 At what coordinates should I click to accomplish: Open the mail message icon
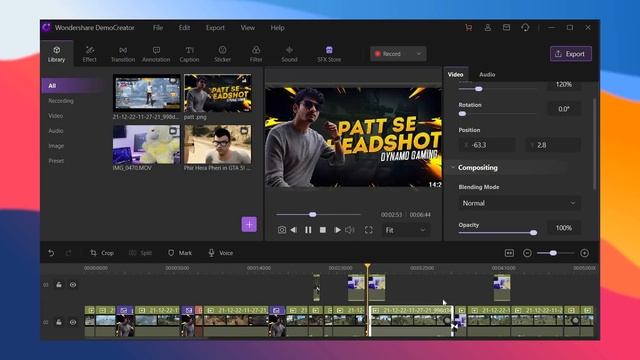click(506, 28)
